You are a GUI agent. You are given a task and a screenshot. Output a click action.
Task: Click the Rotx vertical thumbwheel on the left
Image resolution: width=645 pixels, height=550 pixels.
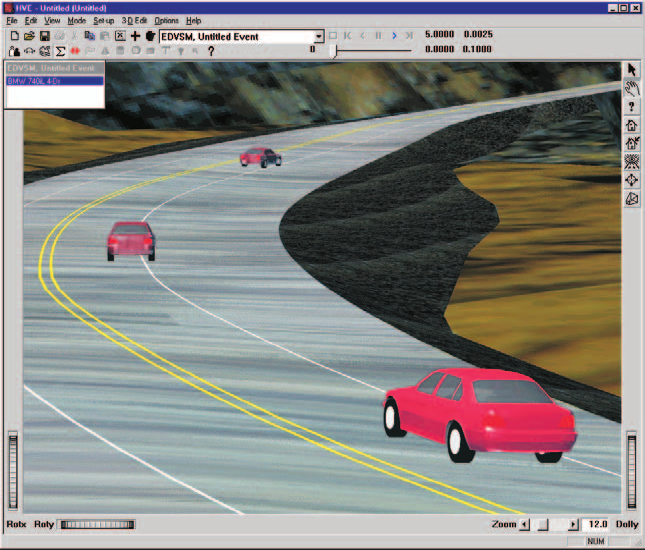pos(13,471)
